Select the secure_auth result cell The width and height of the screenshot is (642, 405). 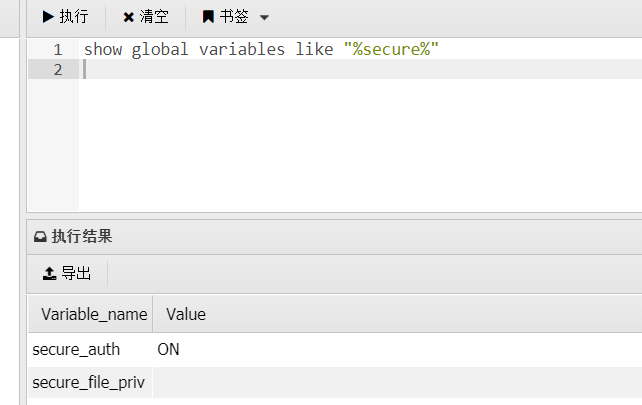coord(76,349)
